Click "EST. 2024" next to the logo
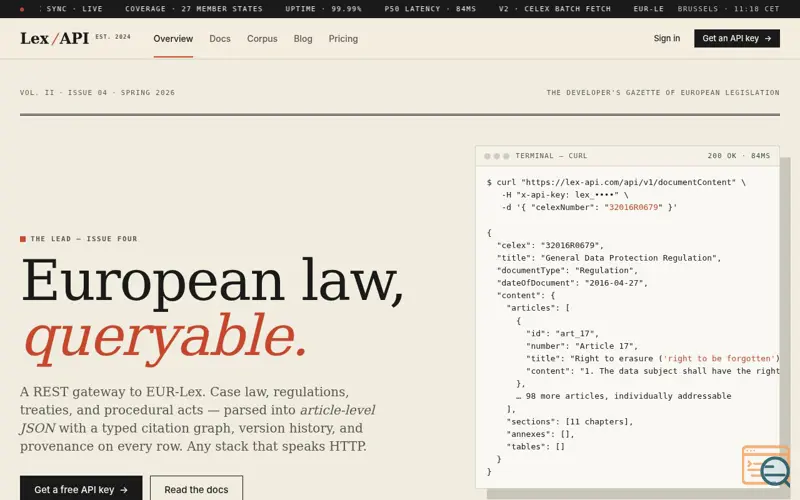Screen dimensions: 800x500 [113, 37]
